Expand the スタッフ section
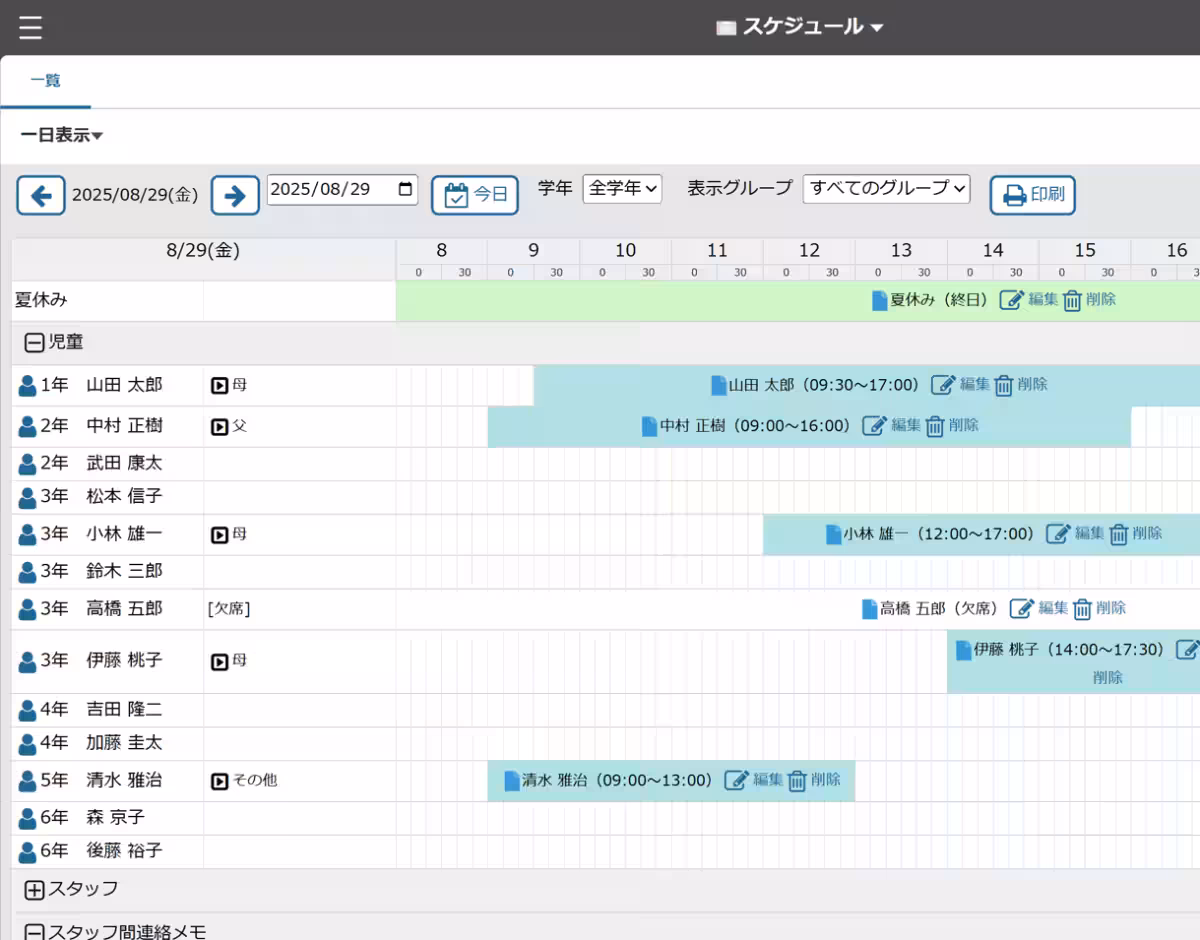Screen dimensions: 1200x940 34,889
